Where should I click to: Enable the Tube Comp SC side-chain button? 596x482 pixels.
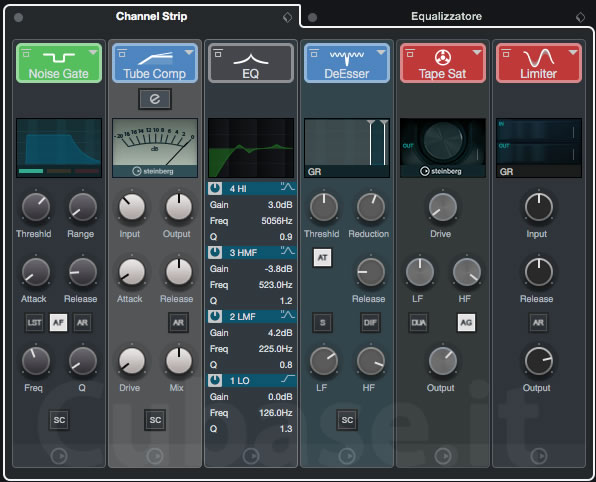155,420
